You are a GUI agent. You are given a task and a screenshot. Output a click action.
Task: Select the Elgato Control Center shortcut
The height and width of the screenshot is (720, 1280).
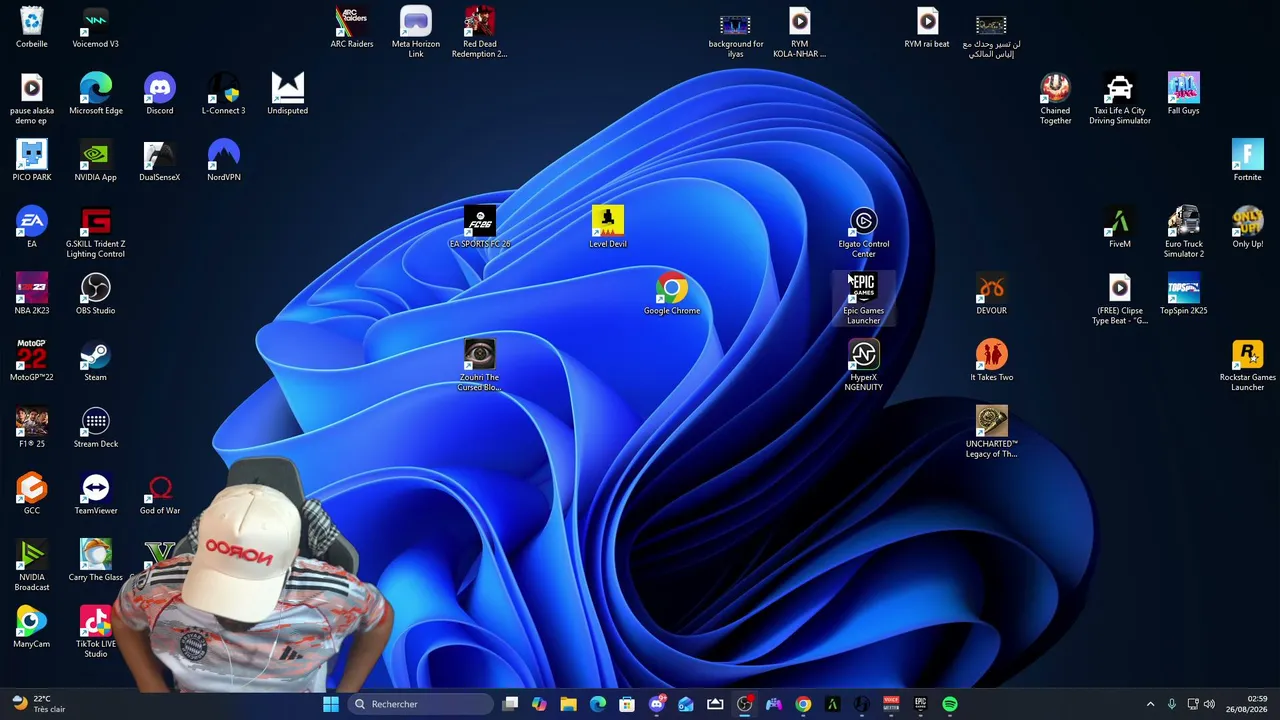click(x=864, y=233)
